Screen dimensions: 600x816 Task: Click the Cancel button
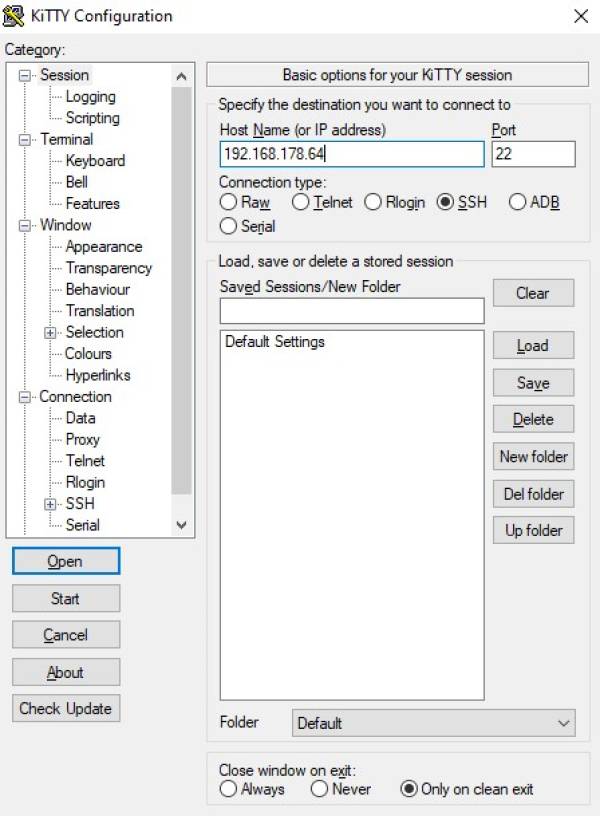coord(66,635)
